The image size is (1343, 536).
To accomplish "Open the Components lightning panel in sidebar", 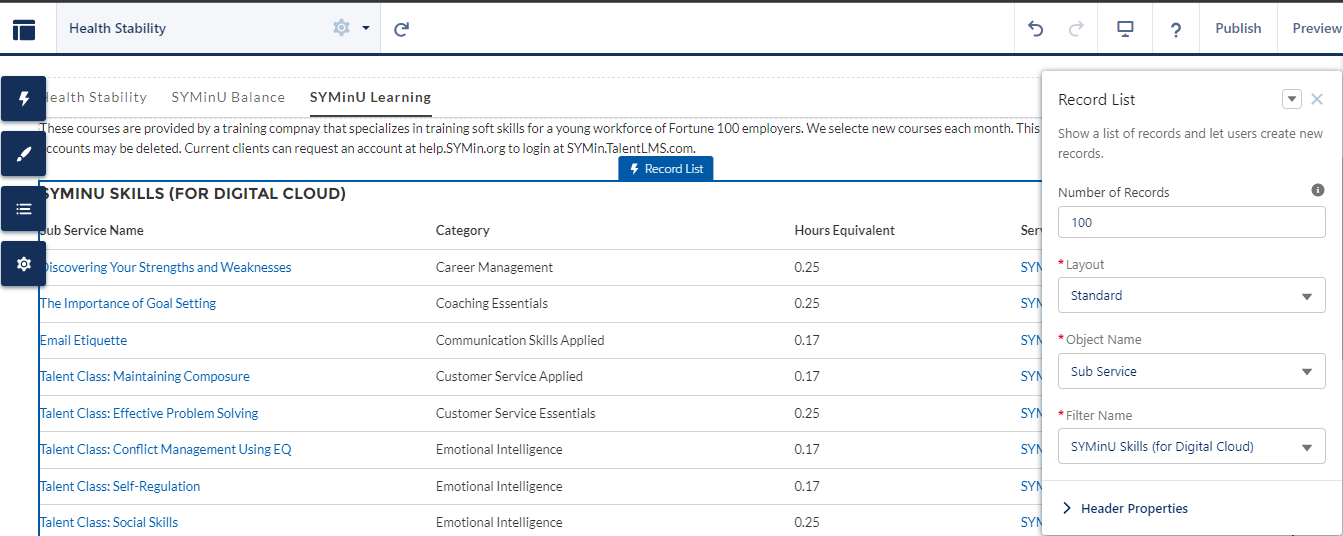I will [24, 99].
